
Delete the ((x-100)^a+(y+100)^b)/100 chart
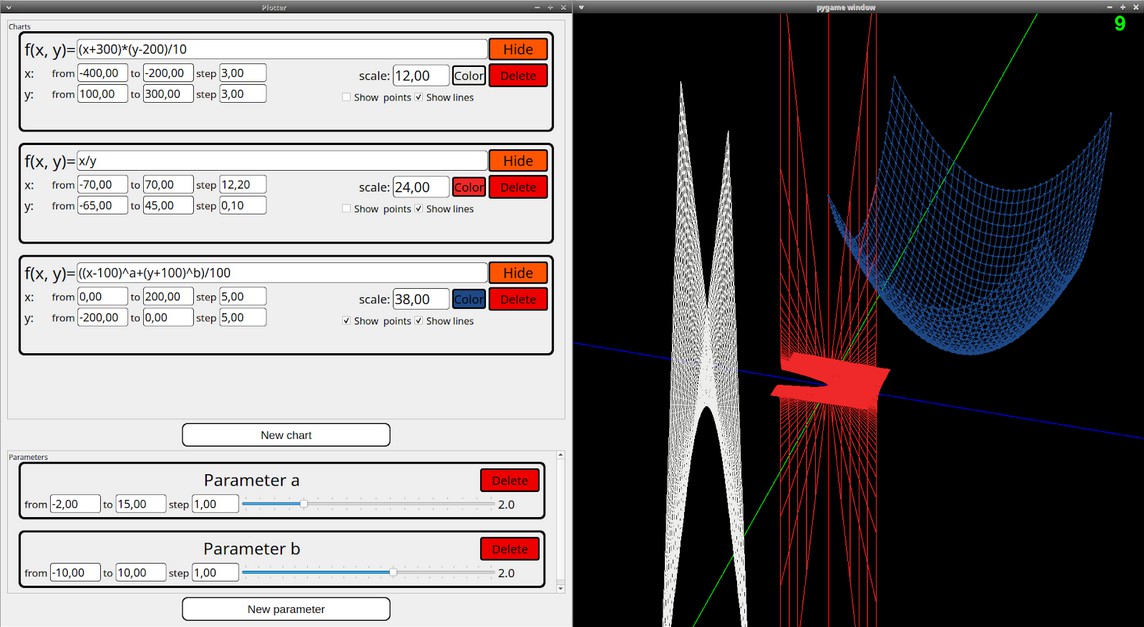click(x=518, y=299)
